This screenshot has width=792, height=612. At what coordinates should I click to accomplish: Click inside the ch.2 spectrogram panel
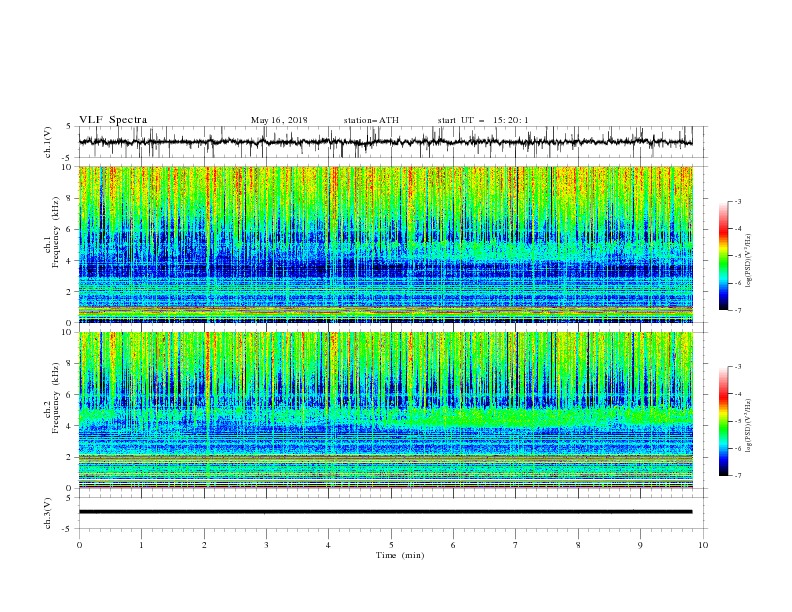385,410
